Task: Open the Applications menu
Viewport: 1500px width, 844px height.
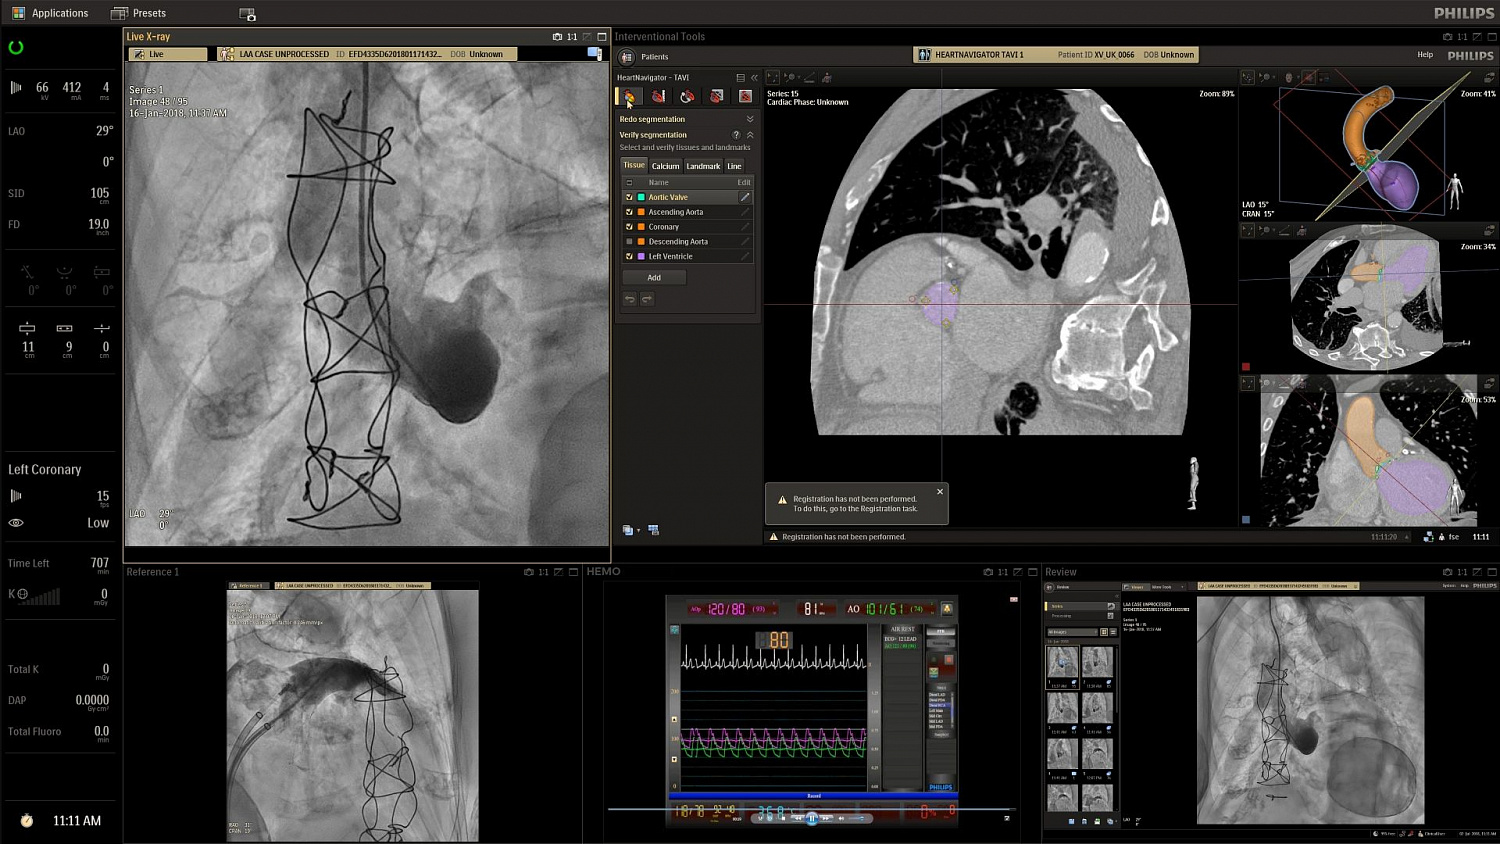Action: (50, 13)
